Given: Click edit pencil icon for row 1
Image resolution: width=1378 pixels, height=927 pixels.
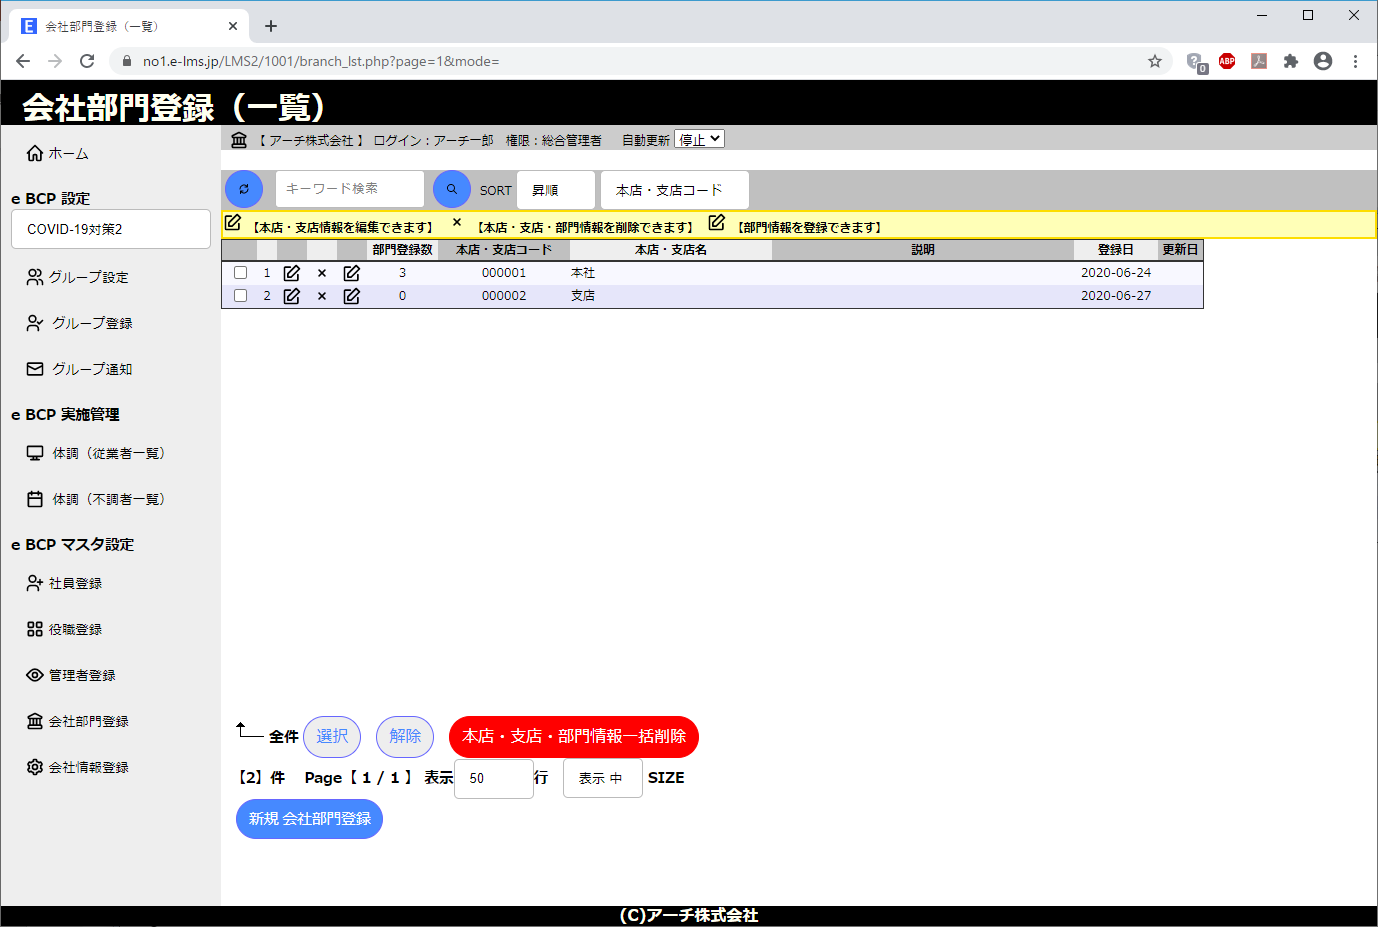Looking at the screenshot, I should point(292,273).
